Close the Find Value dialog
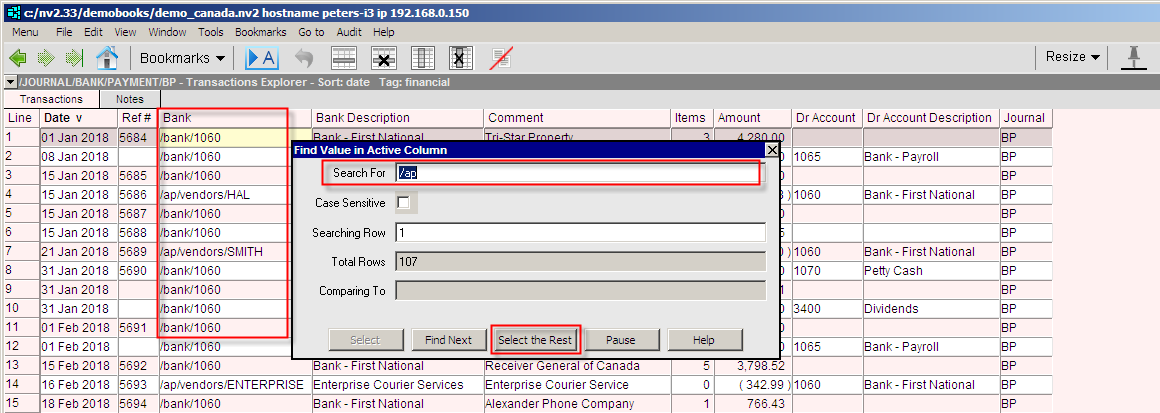Screen dimensions: 1160x413 tap(771, 149)
